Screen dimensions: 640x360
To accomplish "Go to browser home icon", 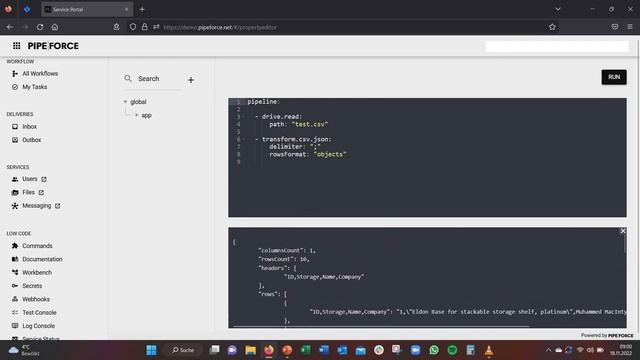I will (55, 27).
